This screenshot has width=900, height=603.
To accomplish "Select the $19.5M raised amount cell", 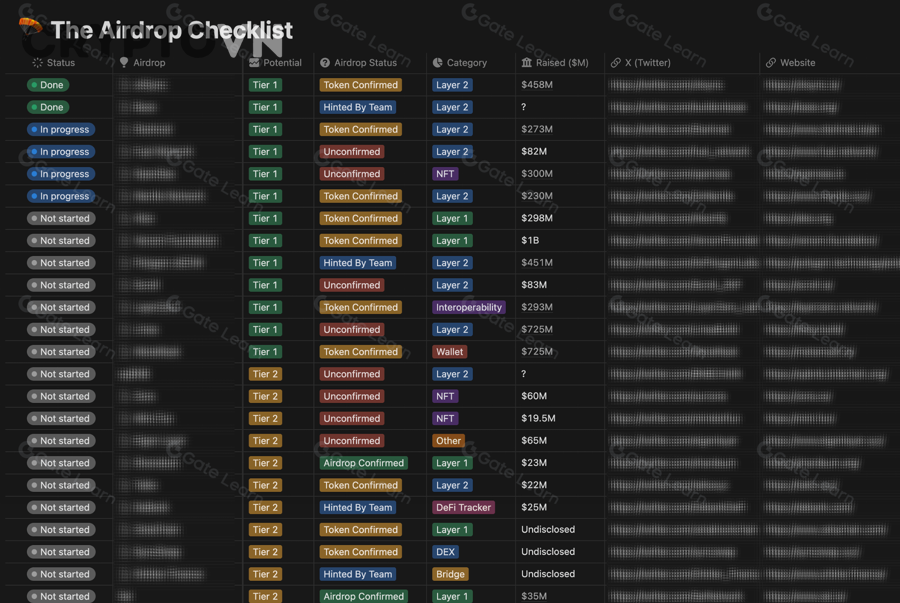I will (x=538, y=419).
